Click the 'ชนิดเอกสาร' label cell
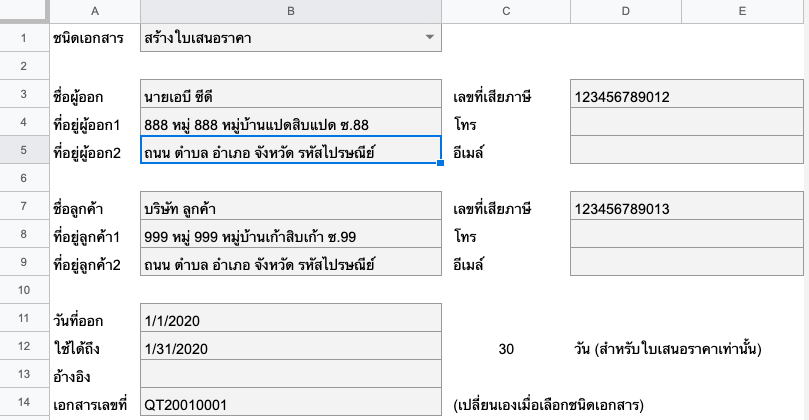This screenshot has height=420, width=809. (x=95, y=38)
